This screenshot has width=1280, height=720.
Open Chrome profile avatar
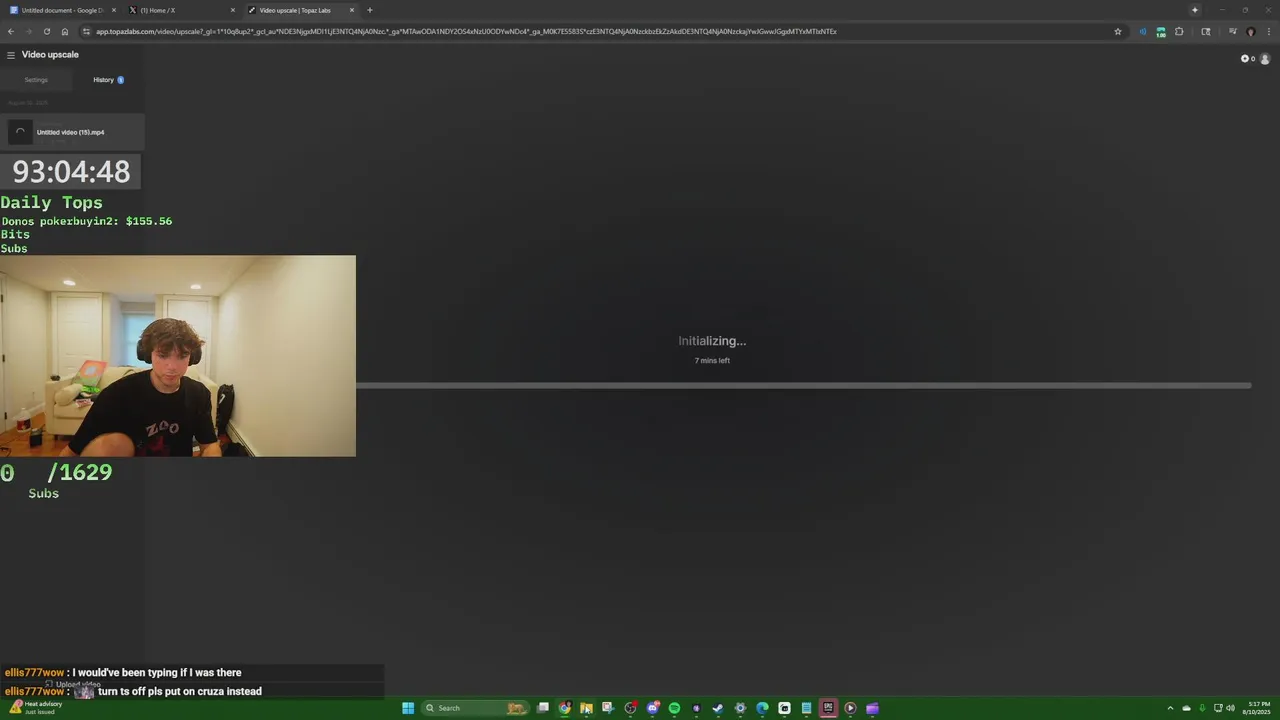[1251, 31]
